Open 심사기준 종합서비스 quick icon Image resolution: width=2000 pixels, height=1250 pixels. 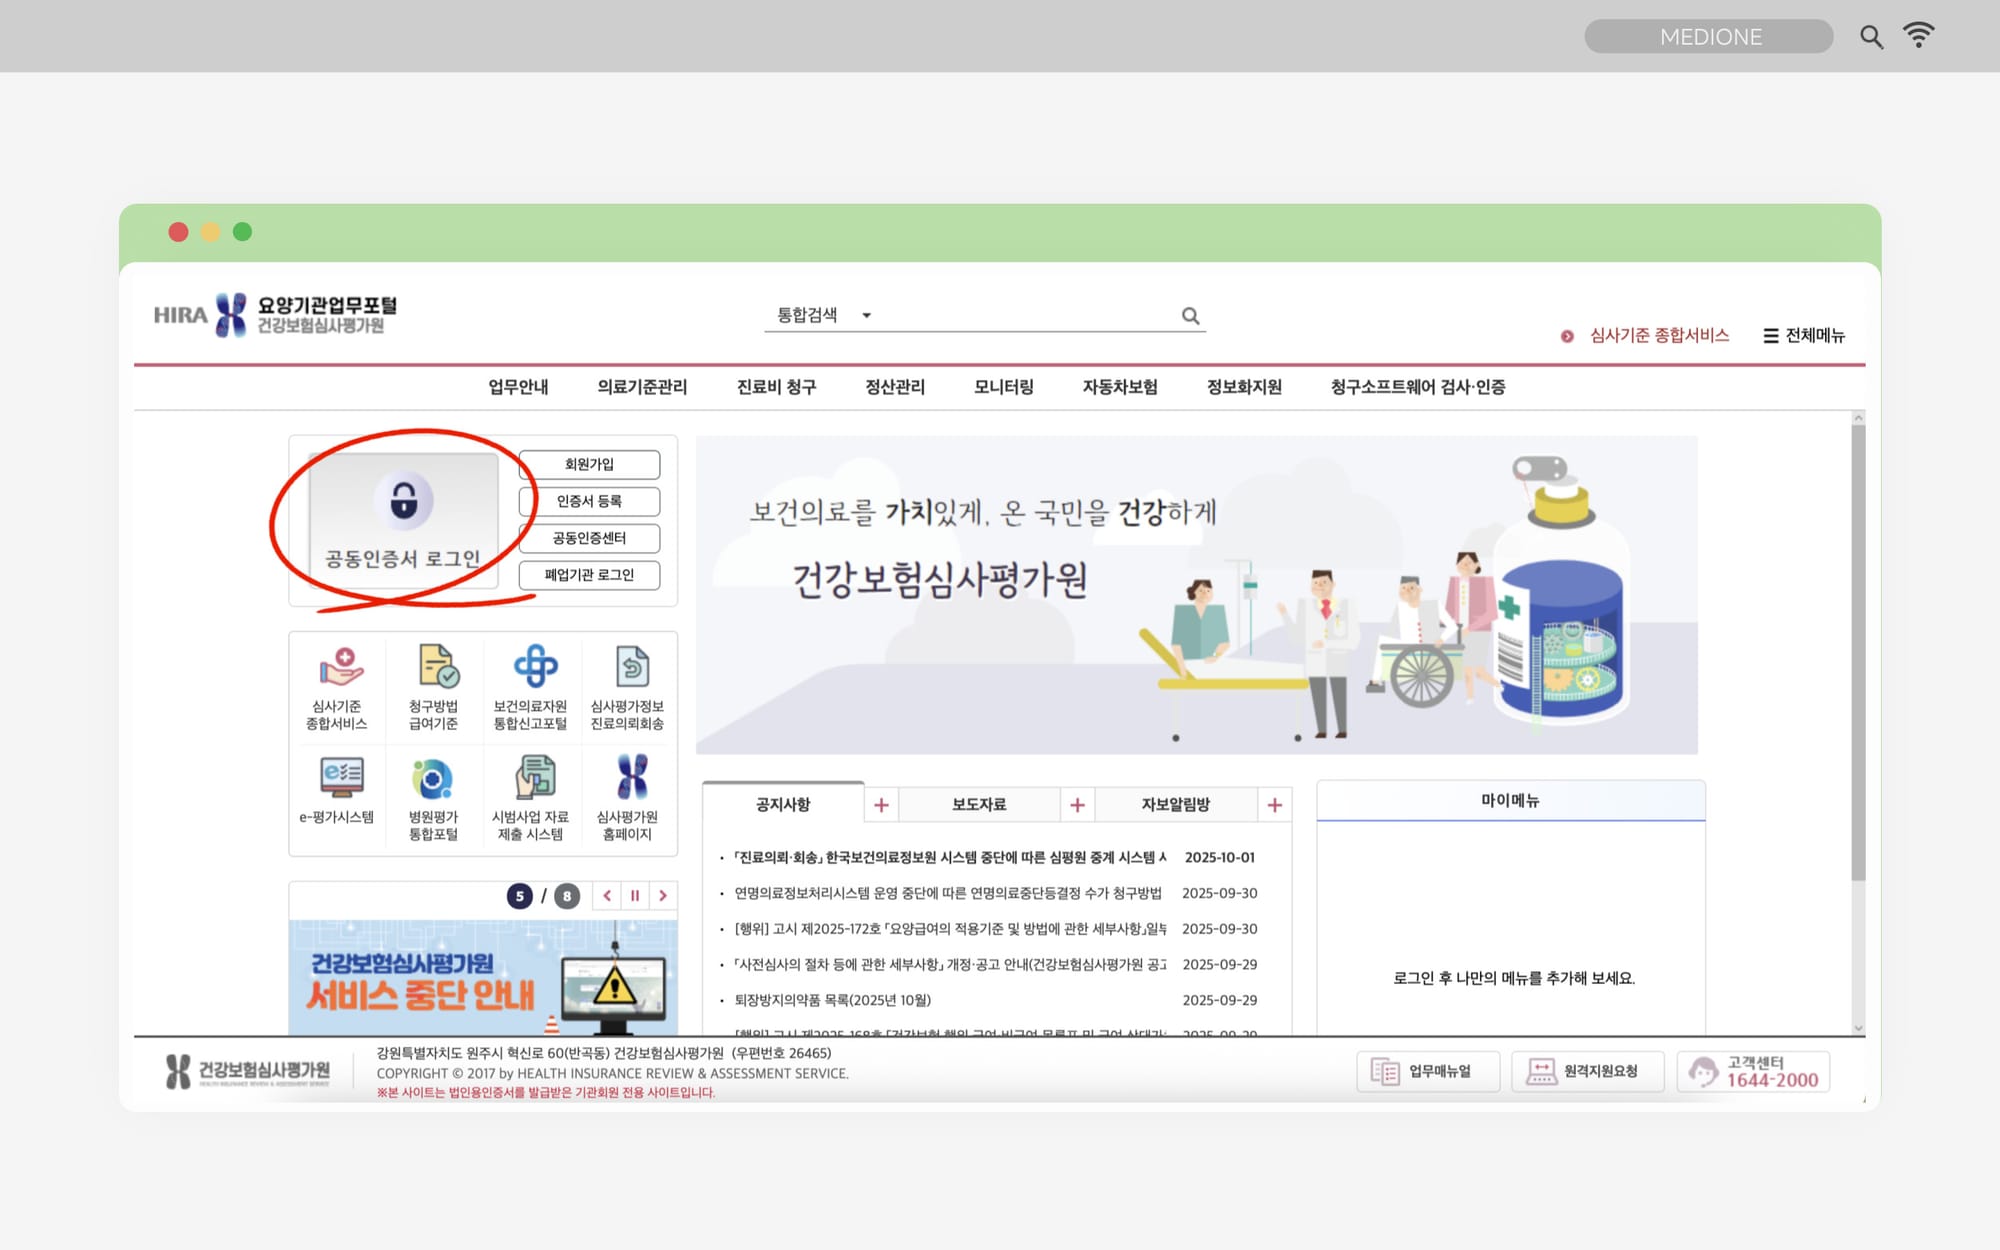(x=338, y=668)
